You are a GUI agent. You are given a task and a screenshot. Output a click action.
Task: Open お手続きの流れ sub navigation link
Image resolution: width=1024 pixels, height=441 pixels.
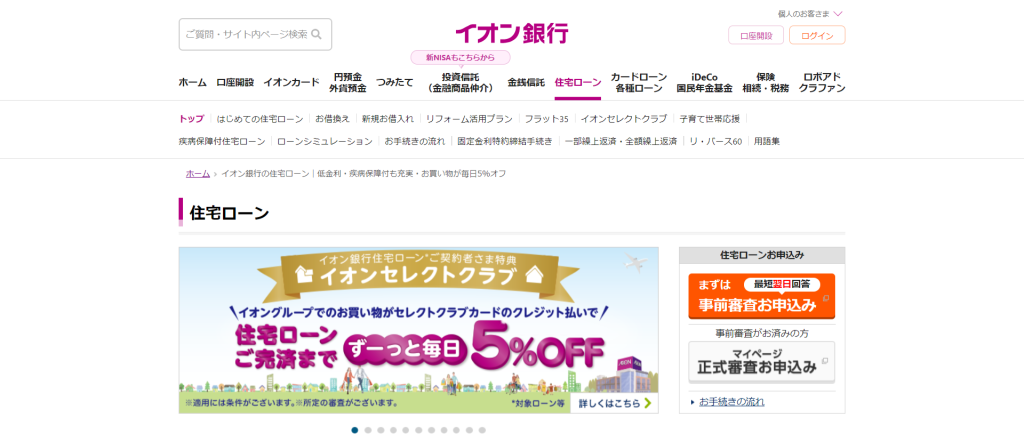415,141
